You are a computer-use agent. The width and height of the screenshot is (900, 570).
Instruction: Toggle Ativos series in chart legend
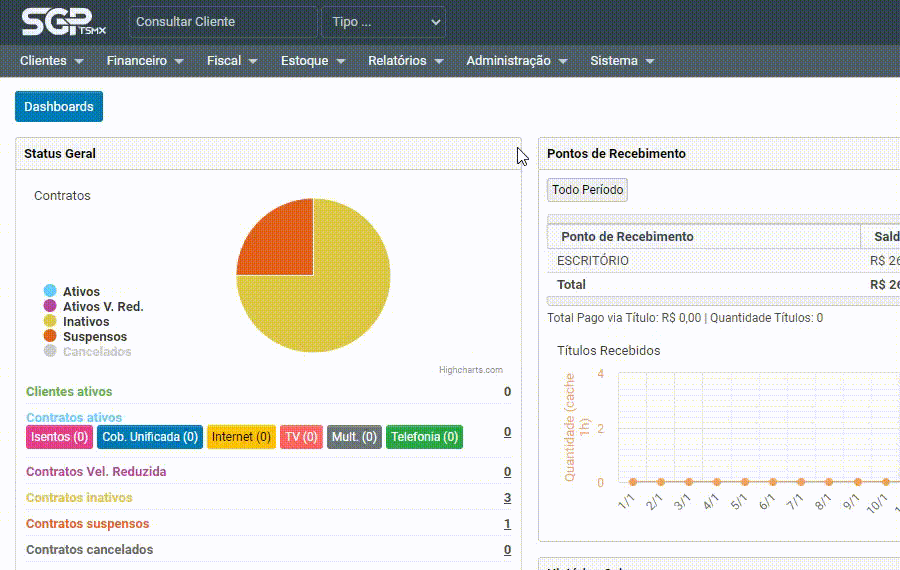pos(81,292)
